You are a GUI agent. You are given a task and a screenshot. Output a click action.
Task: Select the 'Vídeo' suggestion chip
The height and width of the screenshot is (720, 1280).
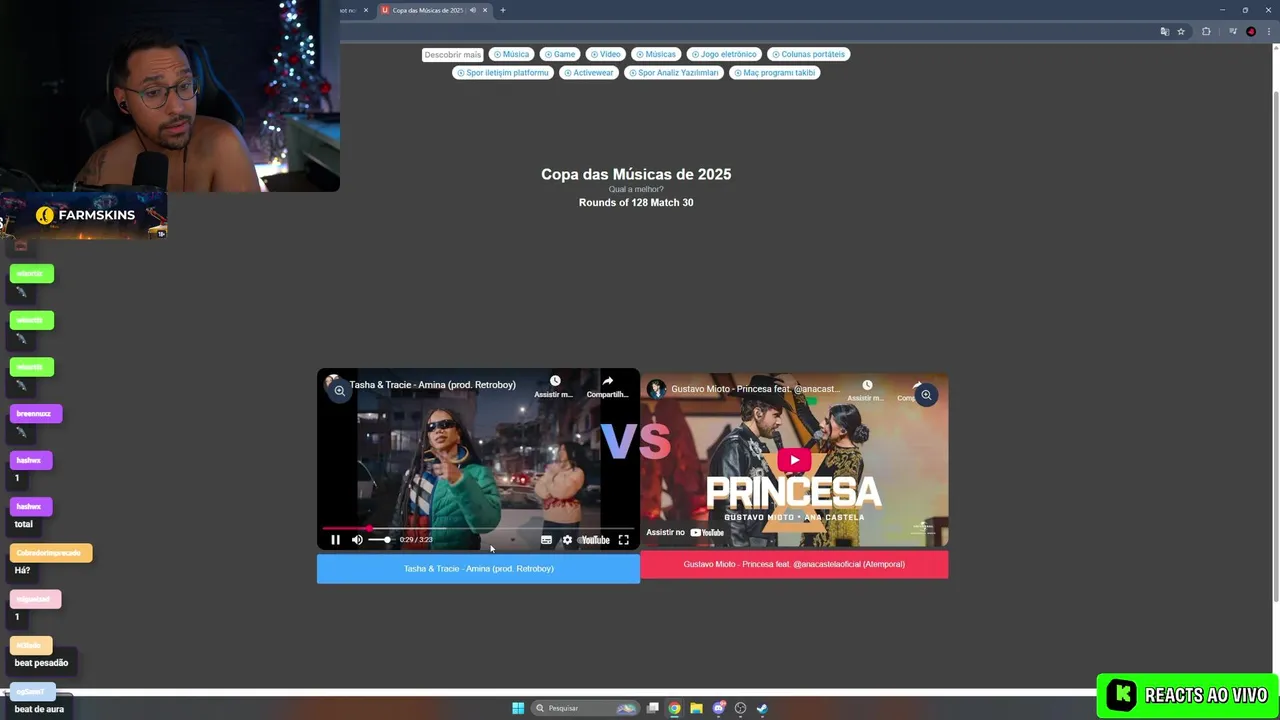click(x=605, y=54)
